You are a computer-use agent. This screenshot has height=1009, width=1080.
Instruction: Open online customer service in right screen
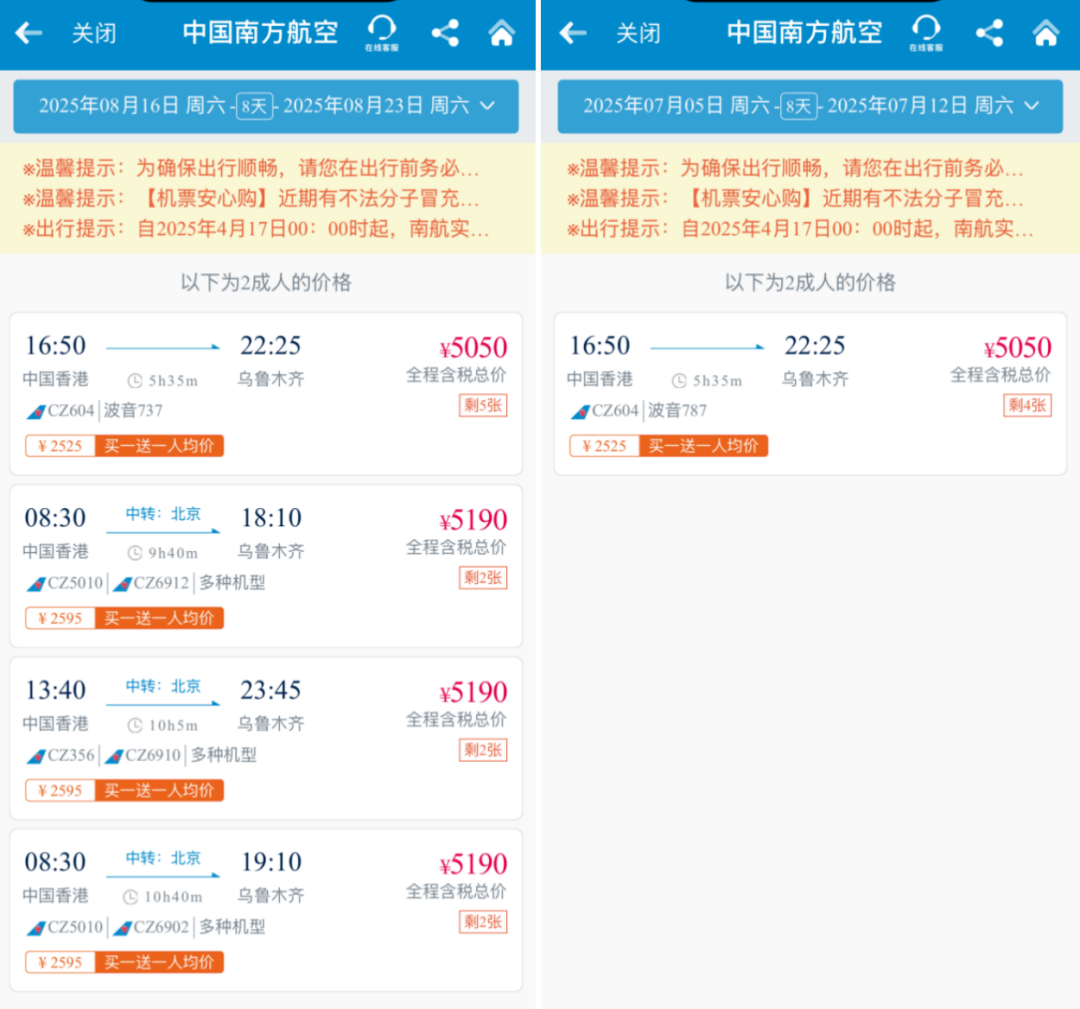(x=926, y=32)
